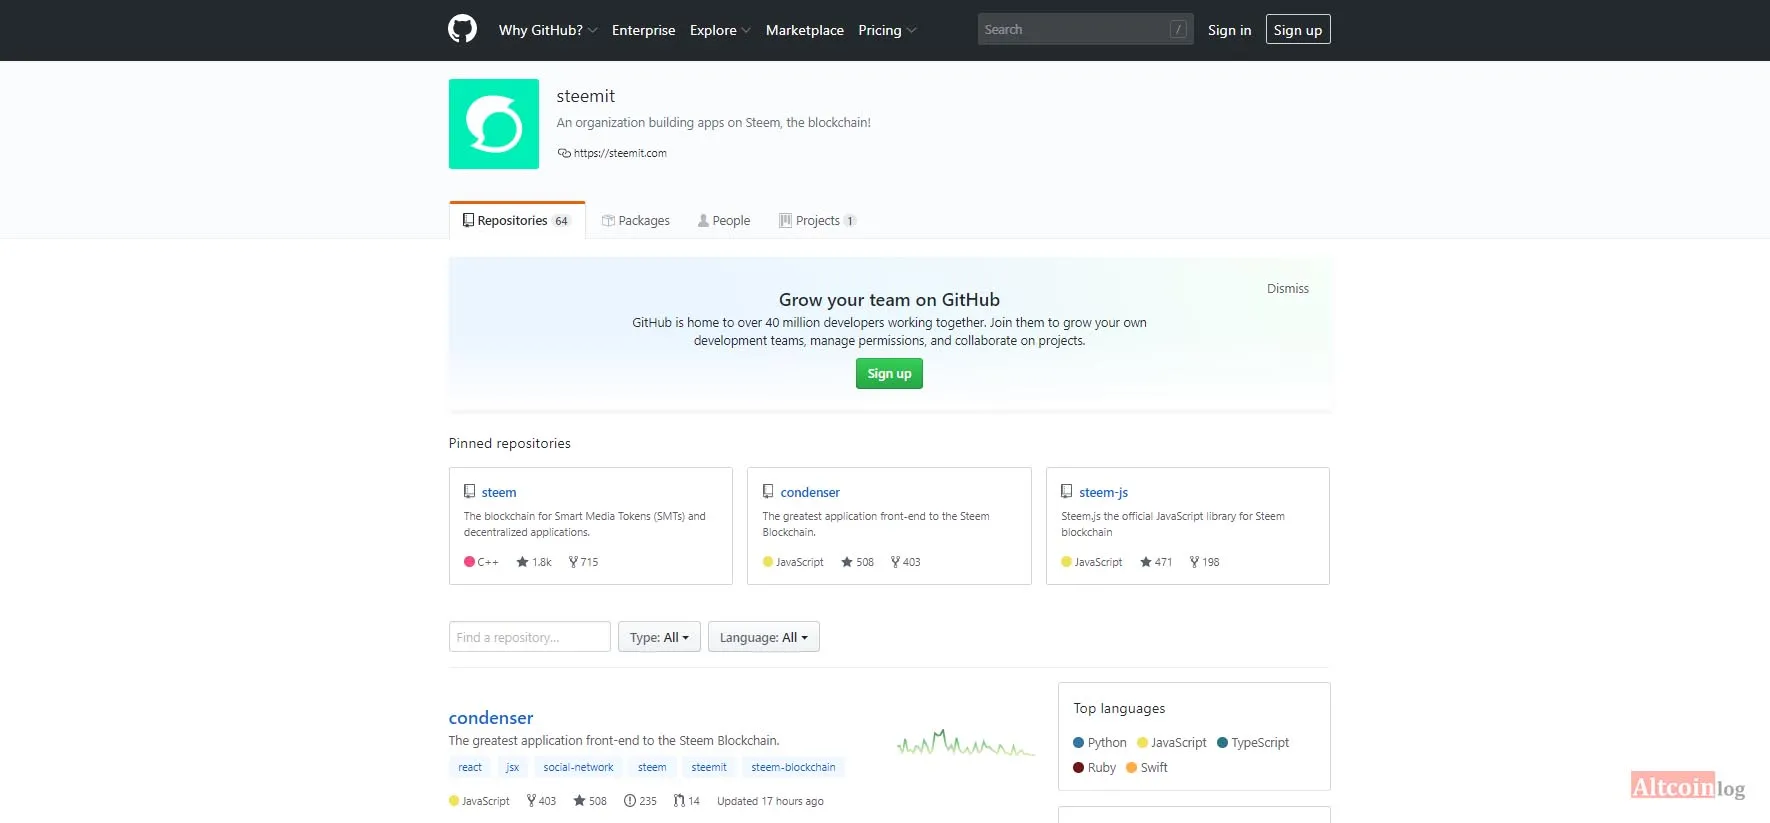Click the Projects count badge 1

pos(850,221)
